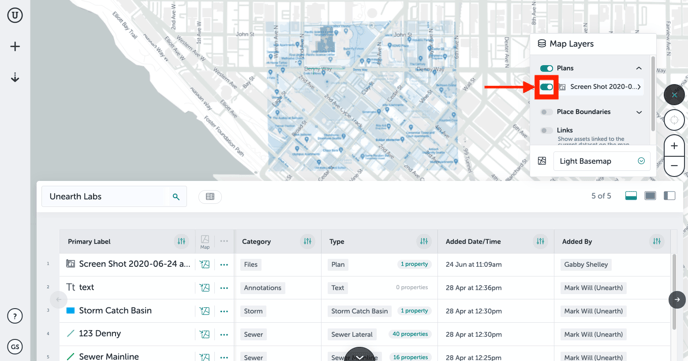Image resolution: width=688 pixels, height=361 pixels.
Task: Zoom out on the map
Action: tap(674, 166)
